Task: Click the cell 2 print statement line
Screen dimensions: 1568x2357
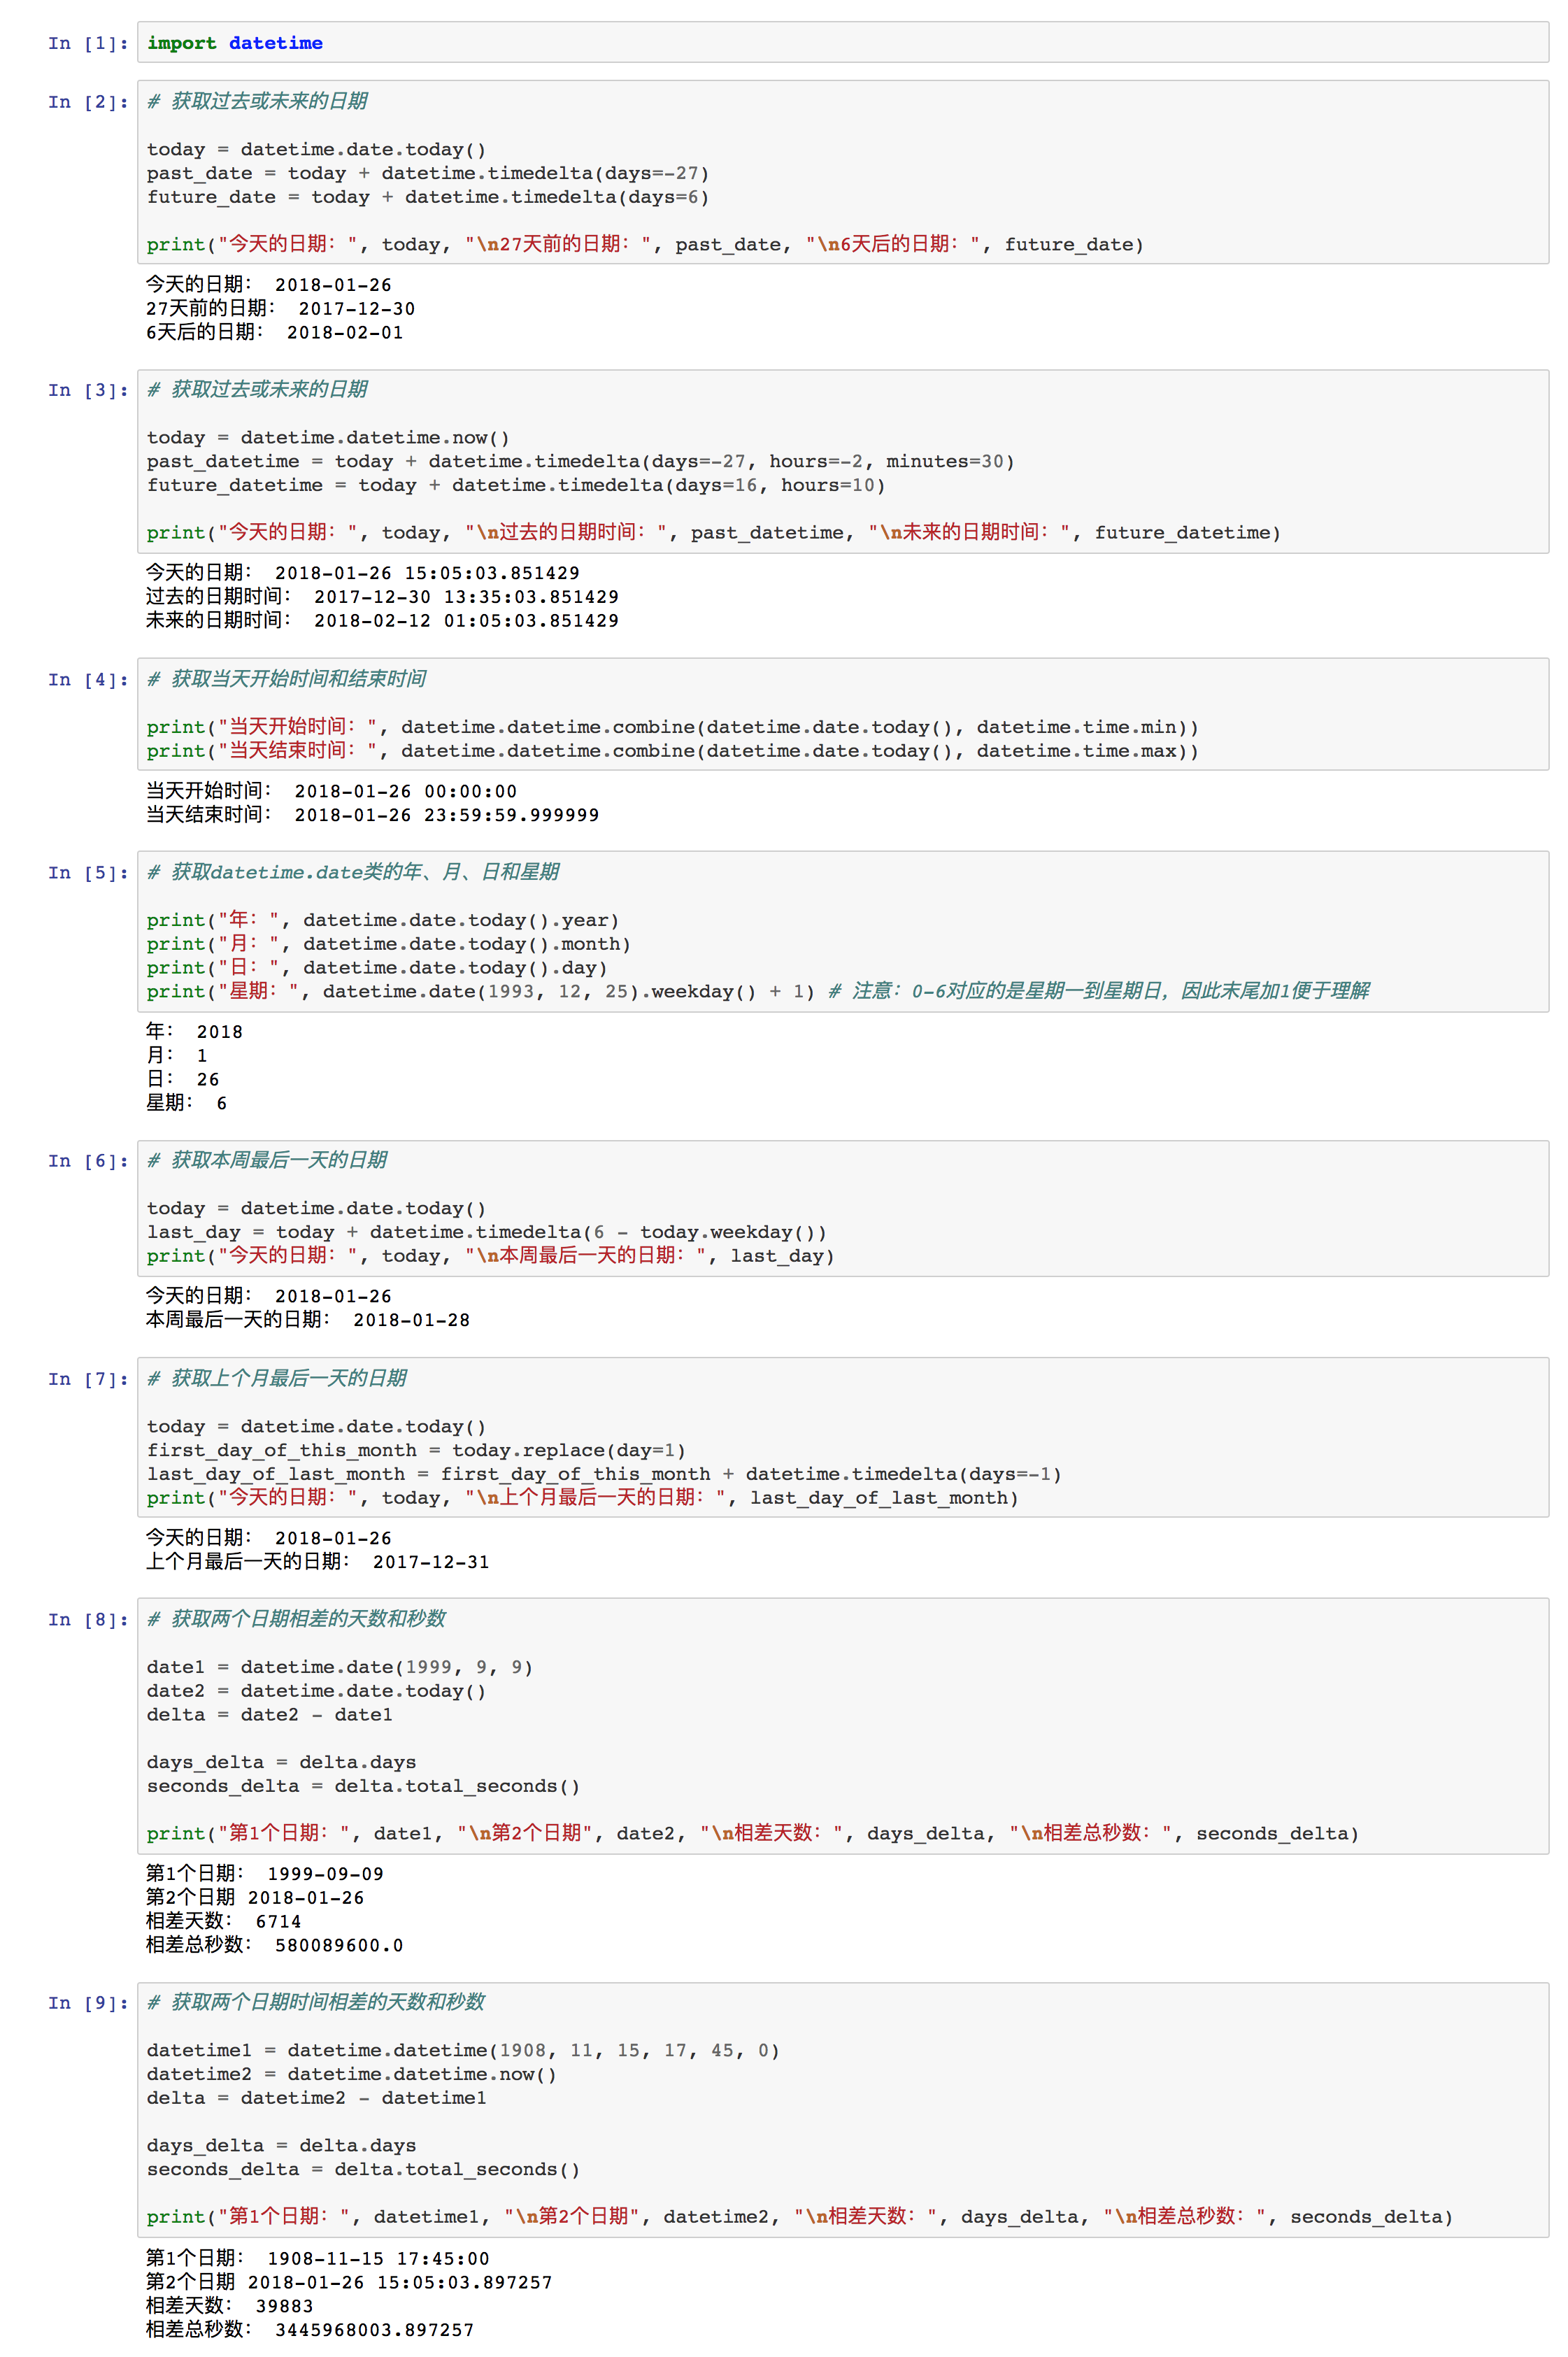Action: [x=644, y=245]
